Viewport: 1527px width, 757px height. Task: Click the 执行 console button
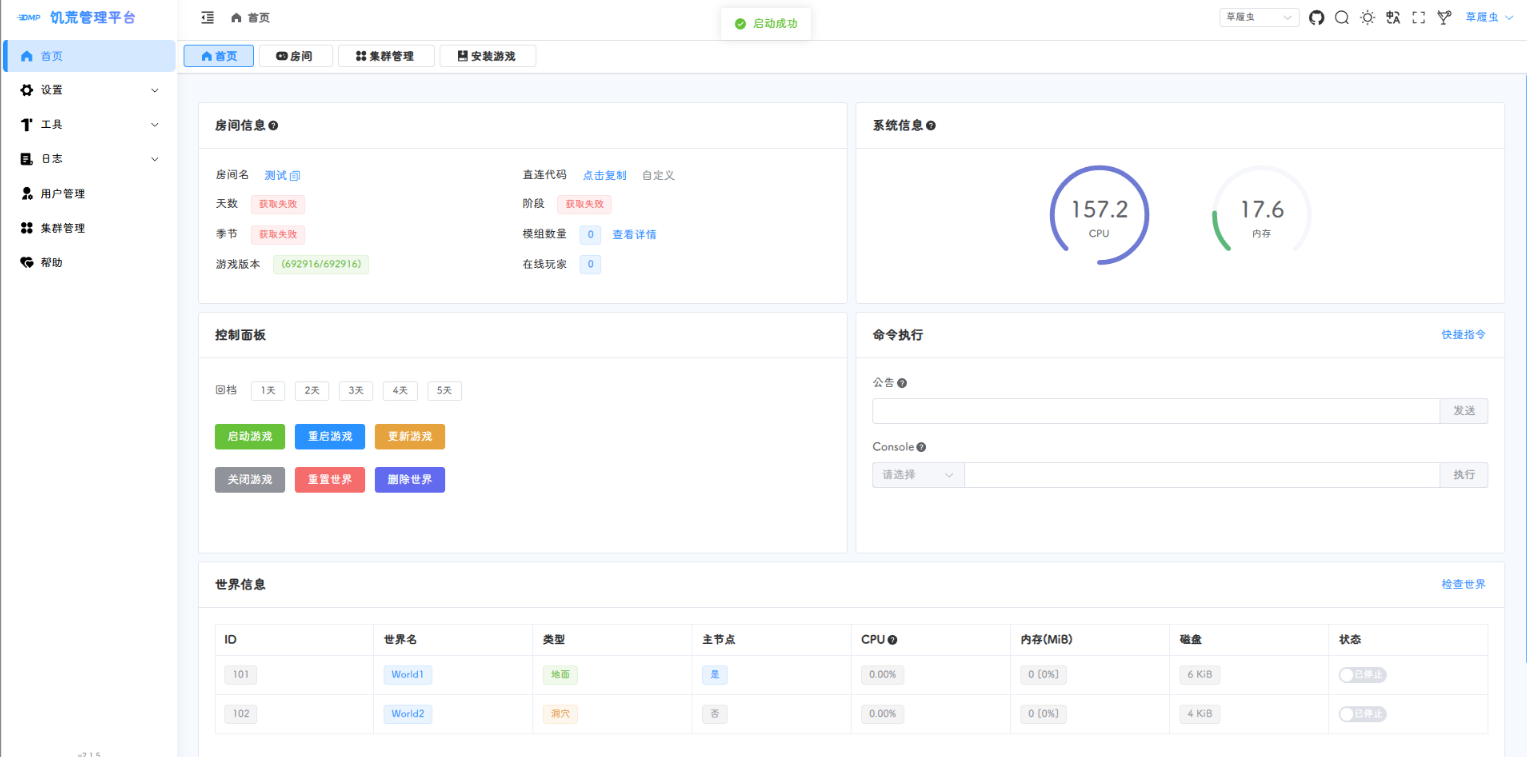(x=1464, y=475)
